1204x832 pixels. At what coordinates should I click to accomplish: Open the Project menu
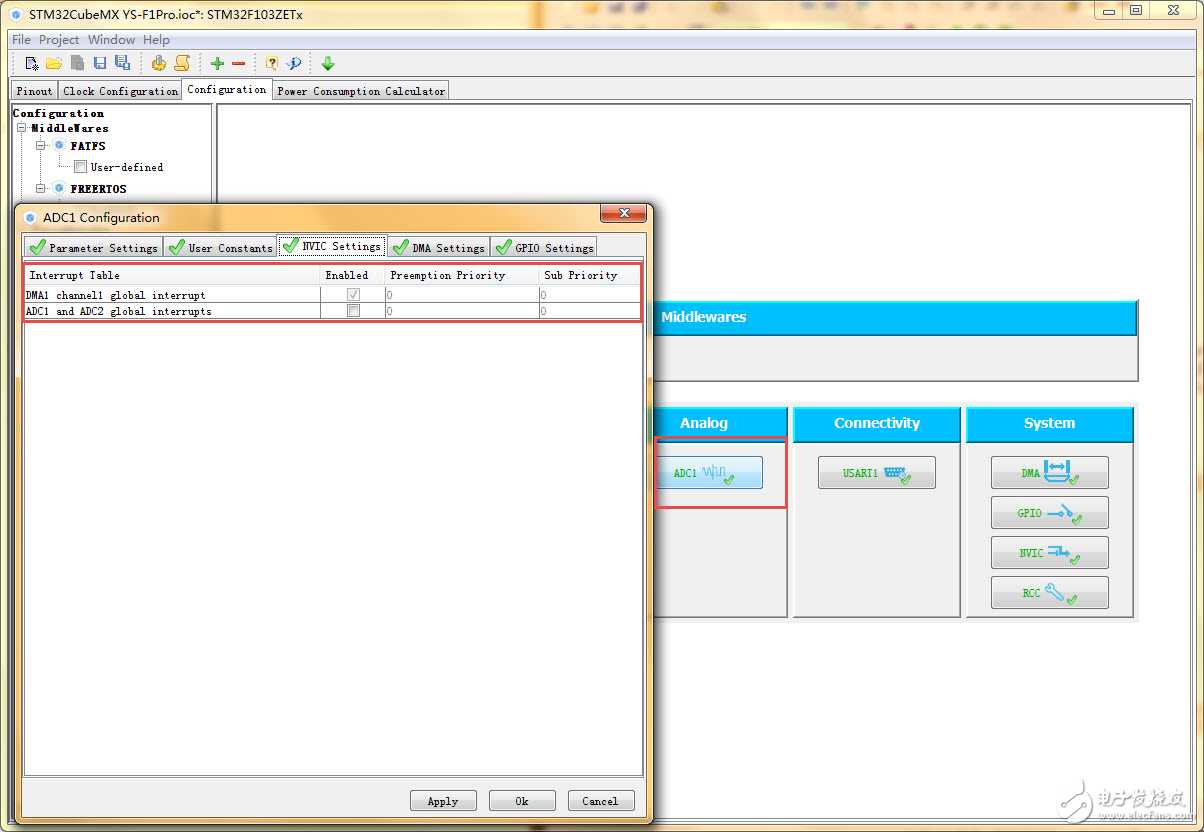pos(59,40)
